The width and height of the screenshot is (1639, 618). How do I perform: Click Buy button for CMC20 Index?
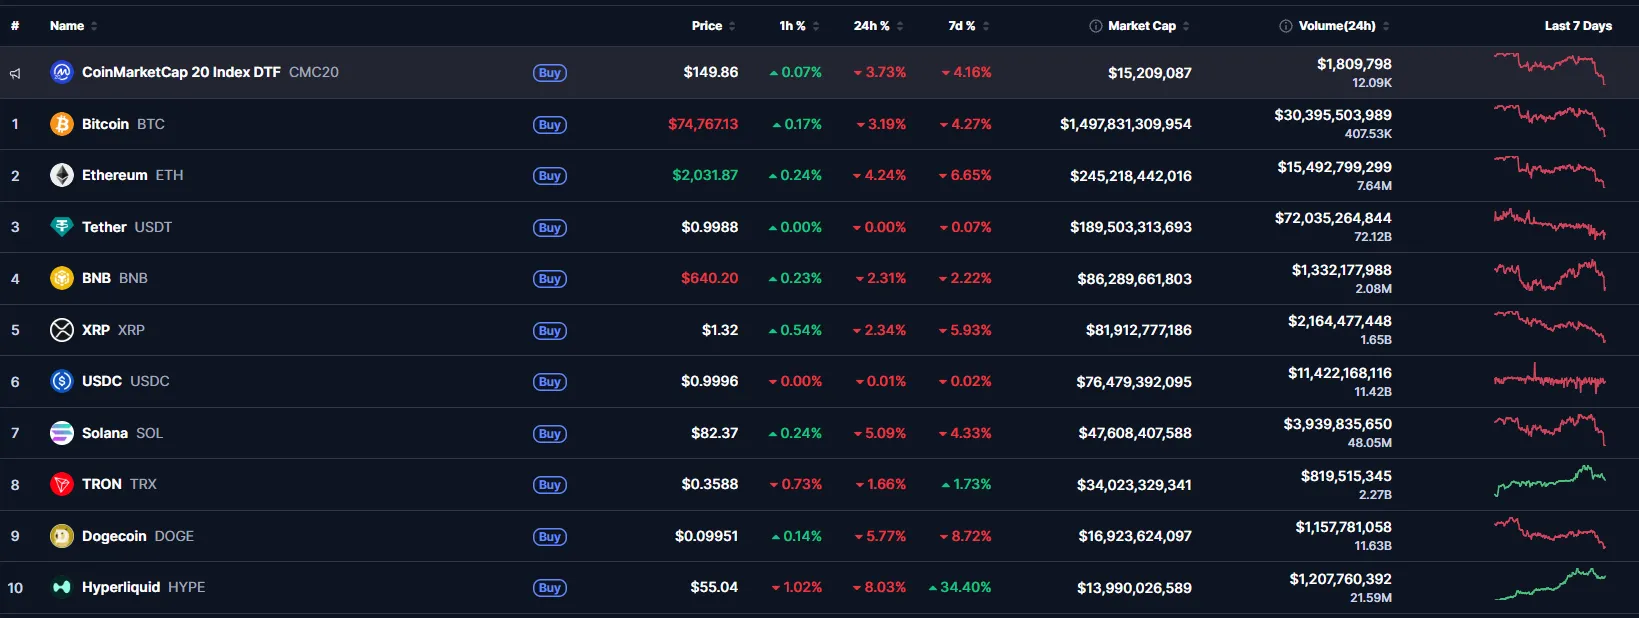550,73
